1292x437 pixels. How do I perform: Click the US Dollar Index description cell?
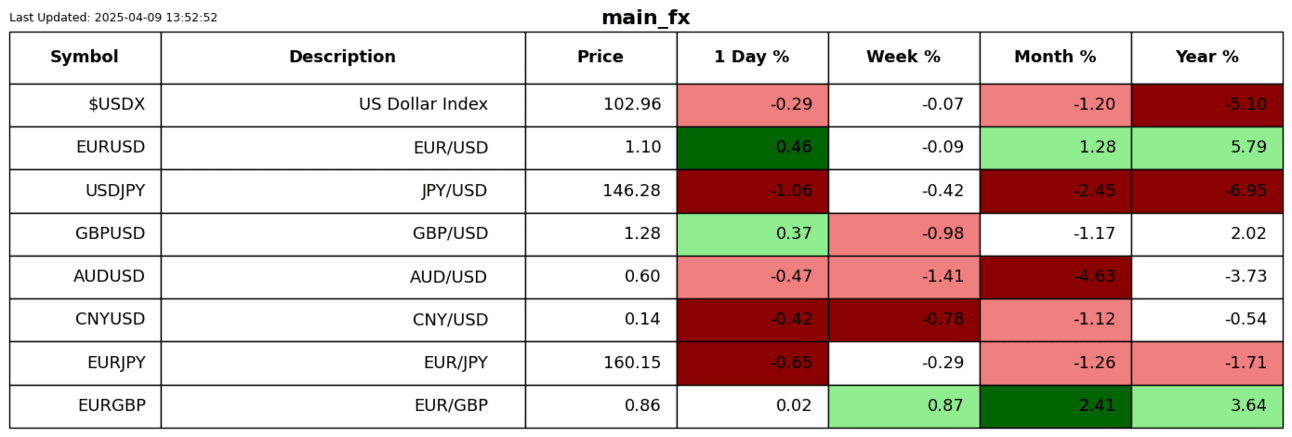click(x=342, y=105)
